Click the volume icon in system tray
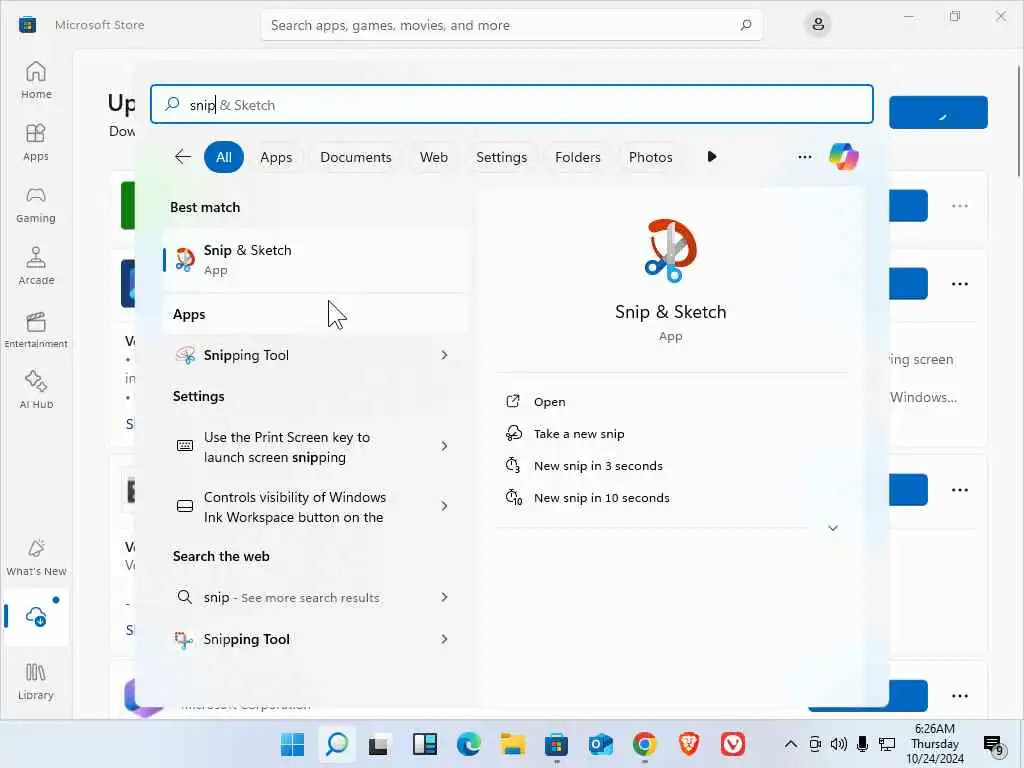1024x768 pixels. (839, 744)
